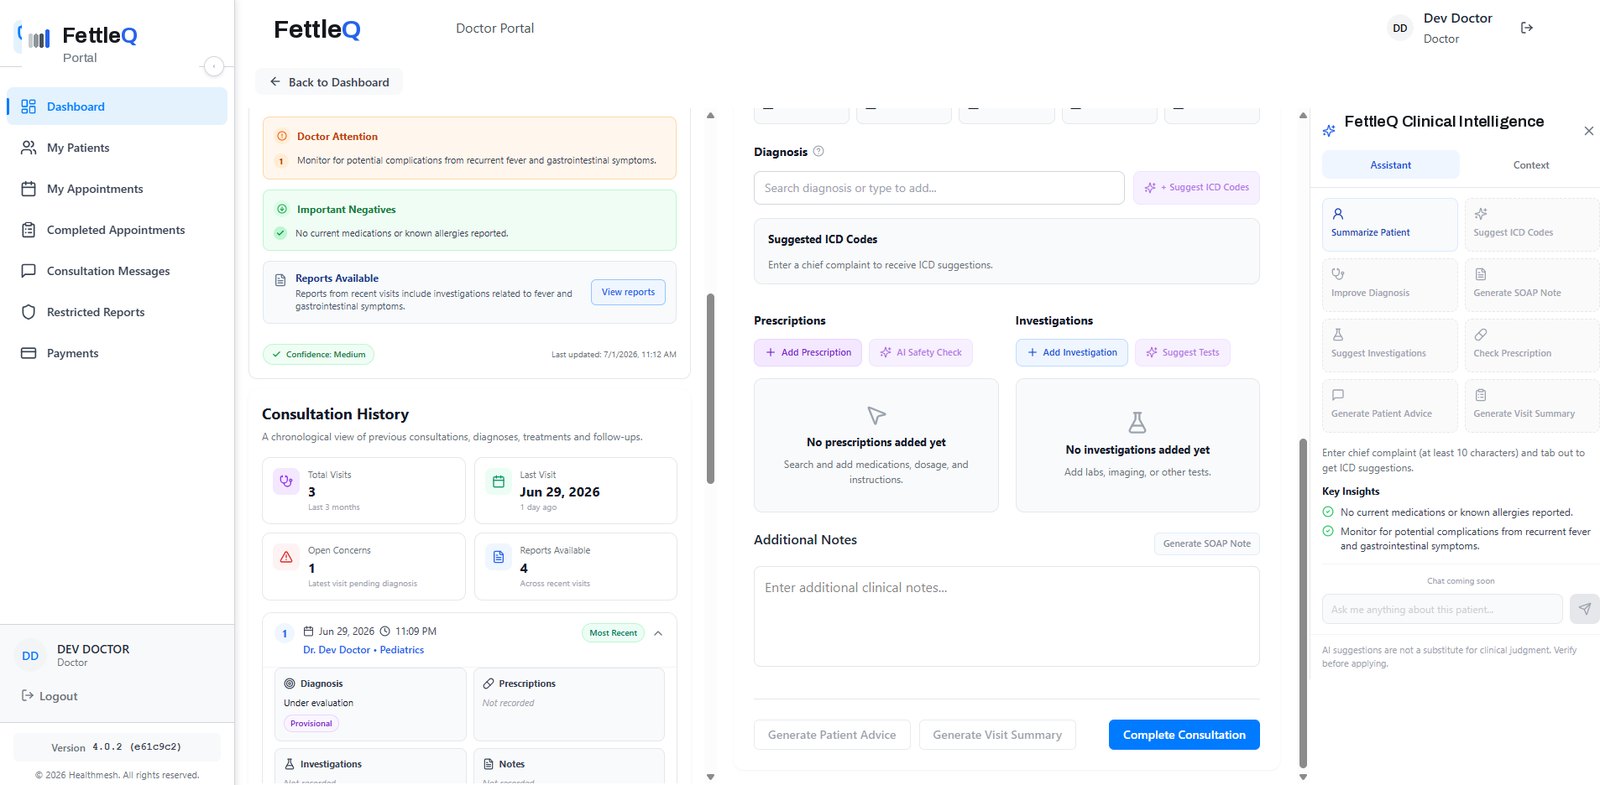Click Generate Visit Summary assistant card
The width and height of the screenshot is (1600, 785).
click(x=1532, y=405)
